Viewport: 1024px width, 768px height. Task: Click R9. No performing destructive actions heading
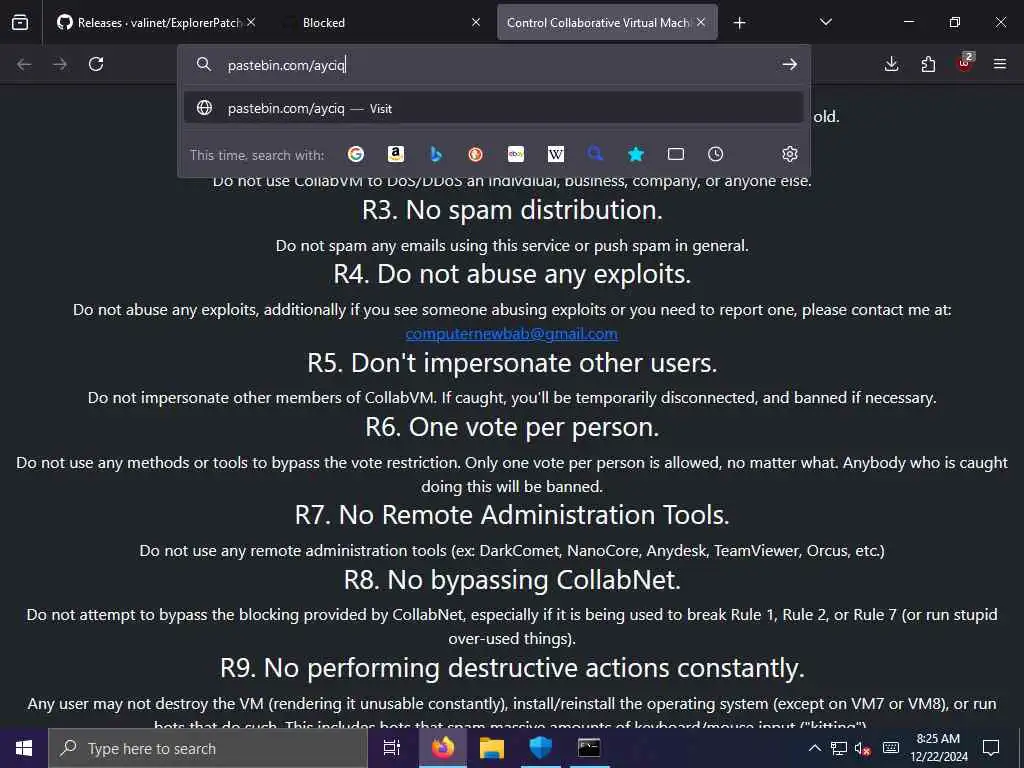[x=512, y=667]
